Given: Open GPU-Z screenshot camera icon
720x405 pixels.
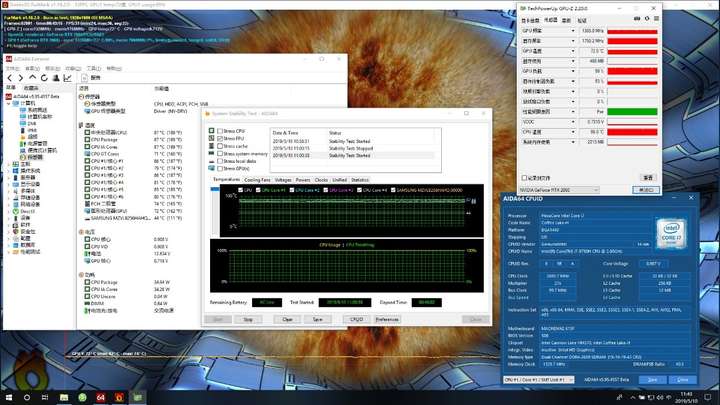Looking at the screenshot, I should (637, 19).
